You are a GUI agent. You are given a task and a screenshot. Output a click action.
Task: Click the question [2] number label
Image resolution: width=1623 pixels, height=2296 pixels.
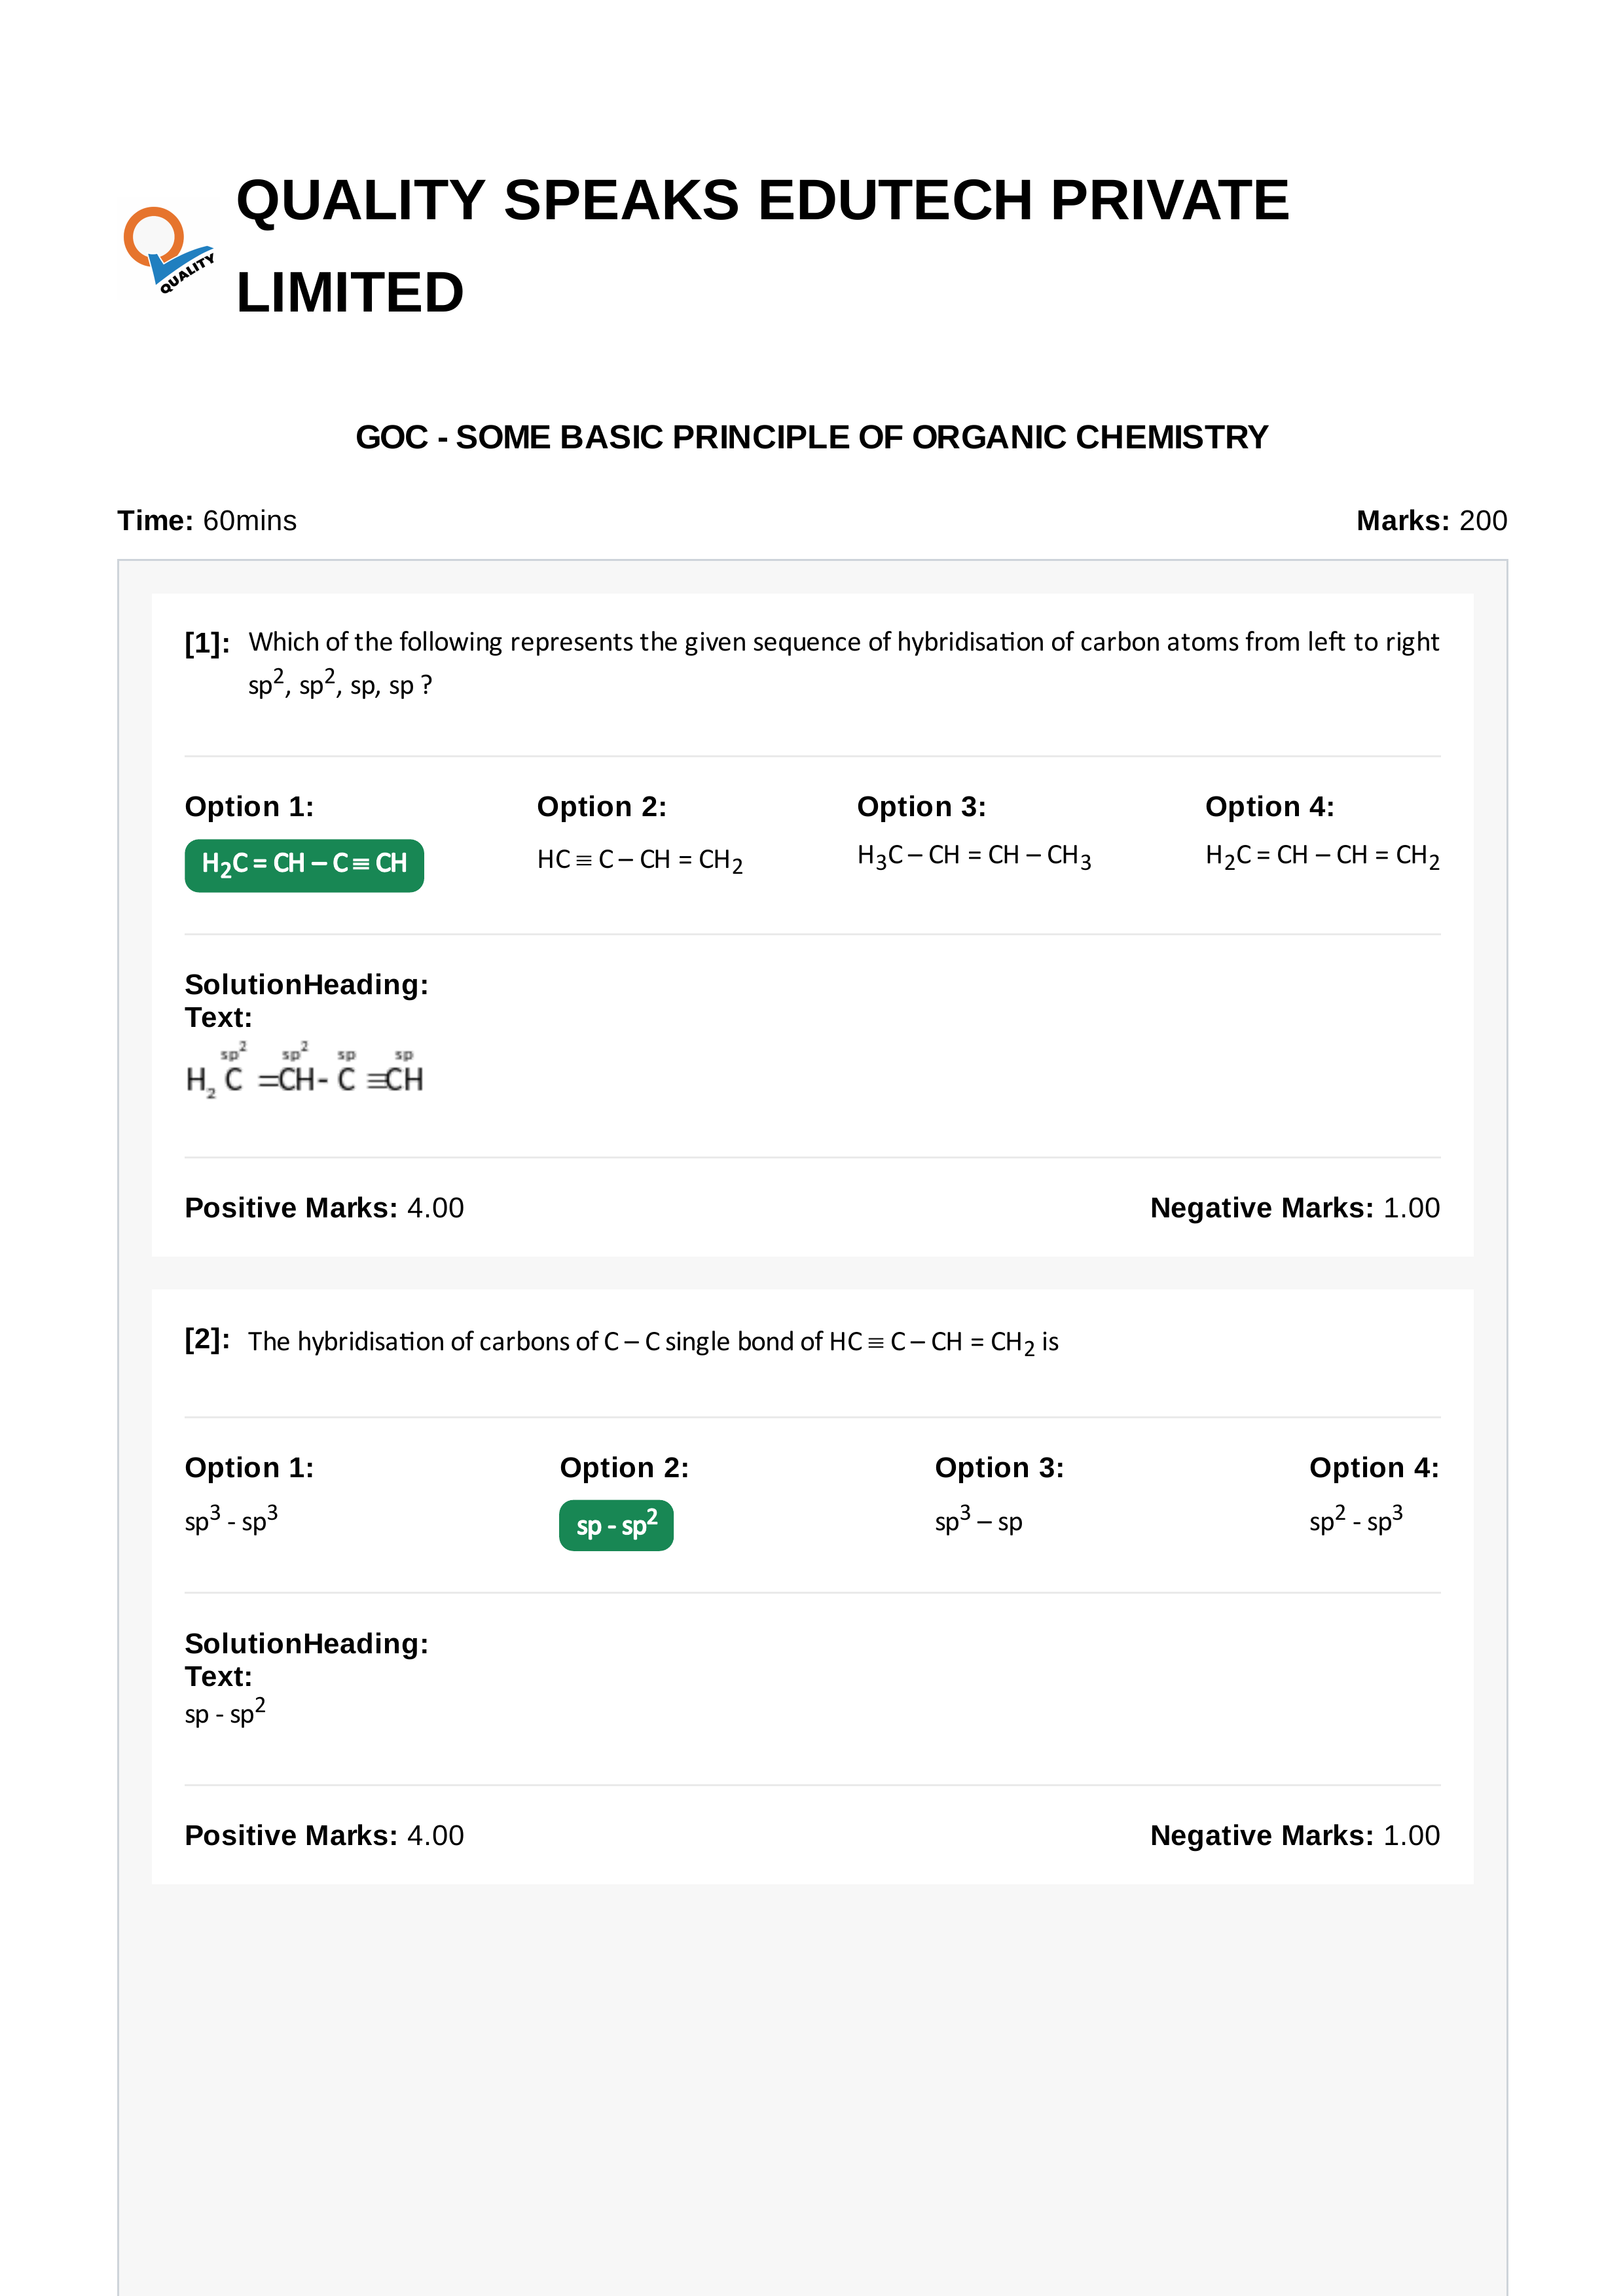point(207,1339)
